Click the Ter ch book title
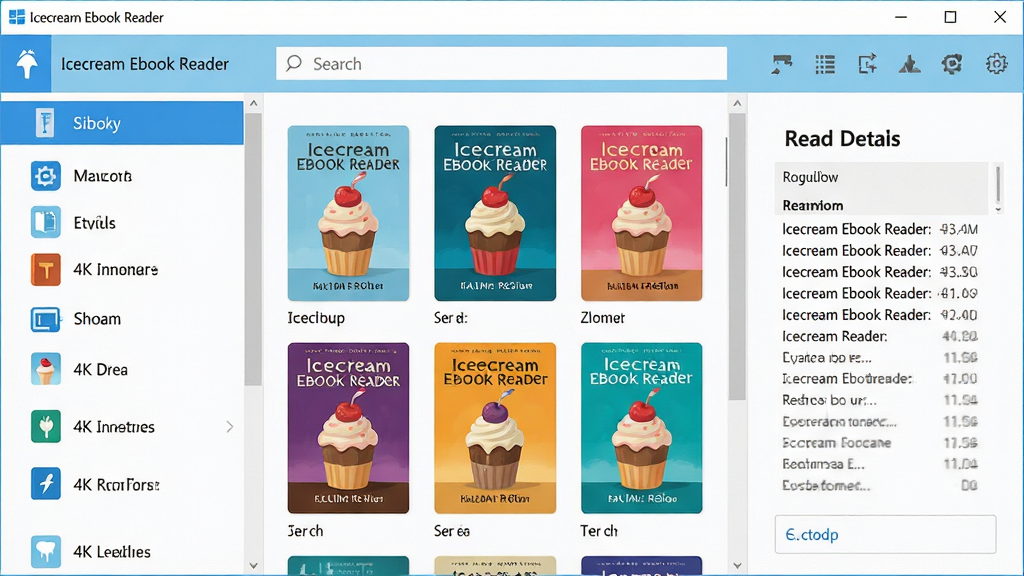 [x=599, y=531]
